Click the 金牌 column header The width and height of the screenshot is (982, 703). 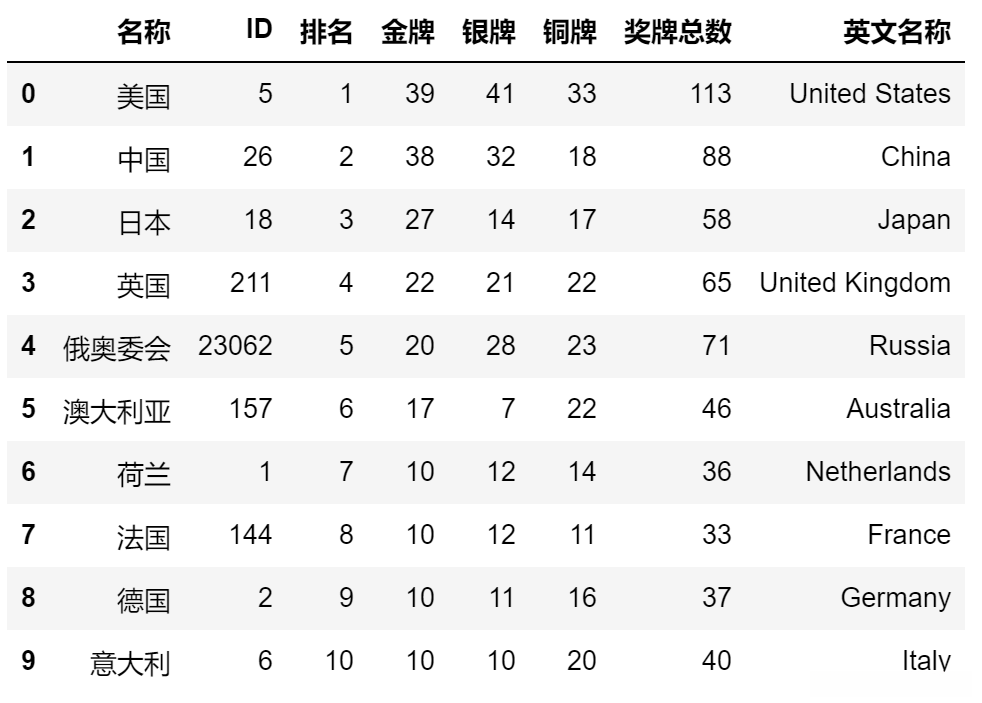tap(407, 32)
